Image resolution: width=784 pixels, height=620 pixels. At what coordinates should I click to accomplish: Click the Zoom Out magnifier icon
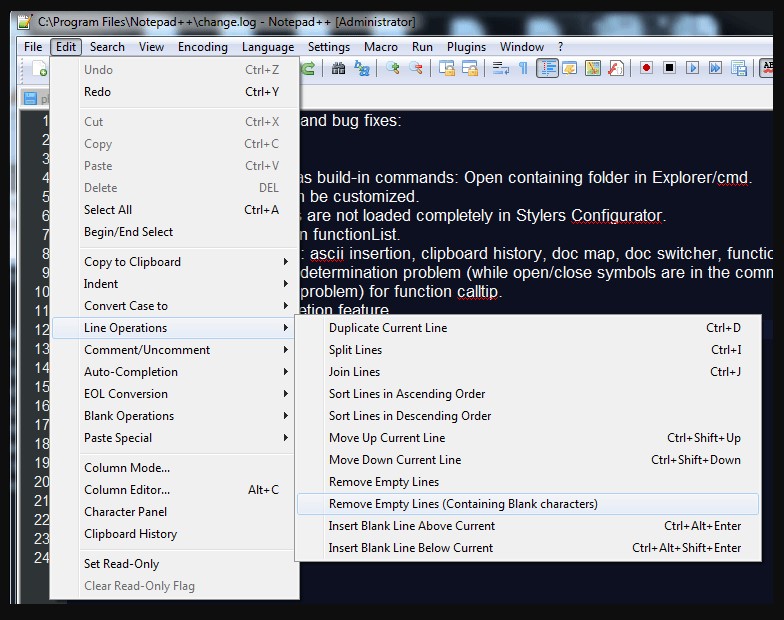pos(416,68)
